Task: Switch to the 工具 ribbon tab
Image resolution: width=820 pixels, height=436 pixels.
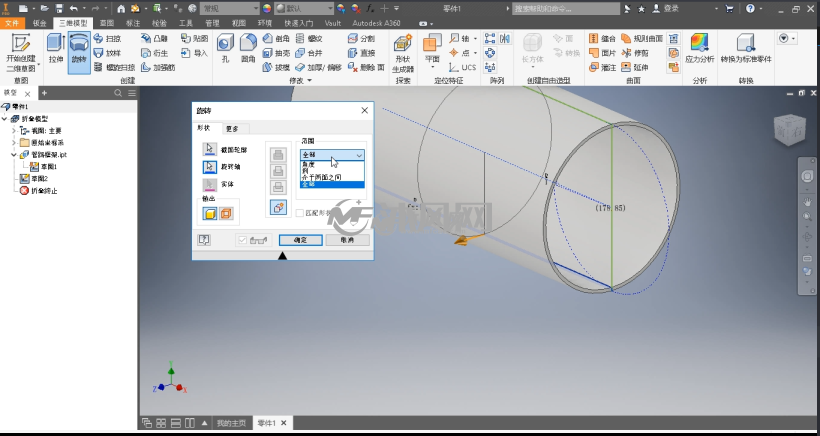Action: (x=186, y=23)
